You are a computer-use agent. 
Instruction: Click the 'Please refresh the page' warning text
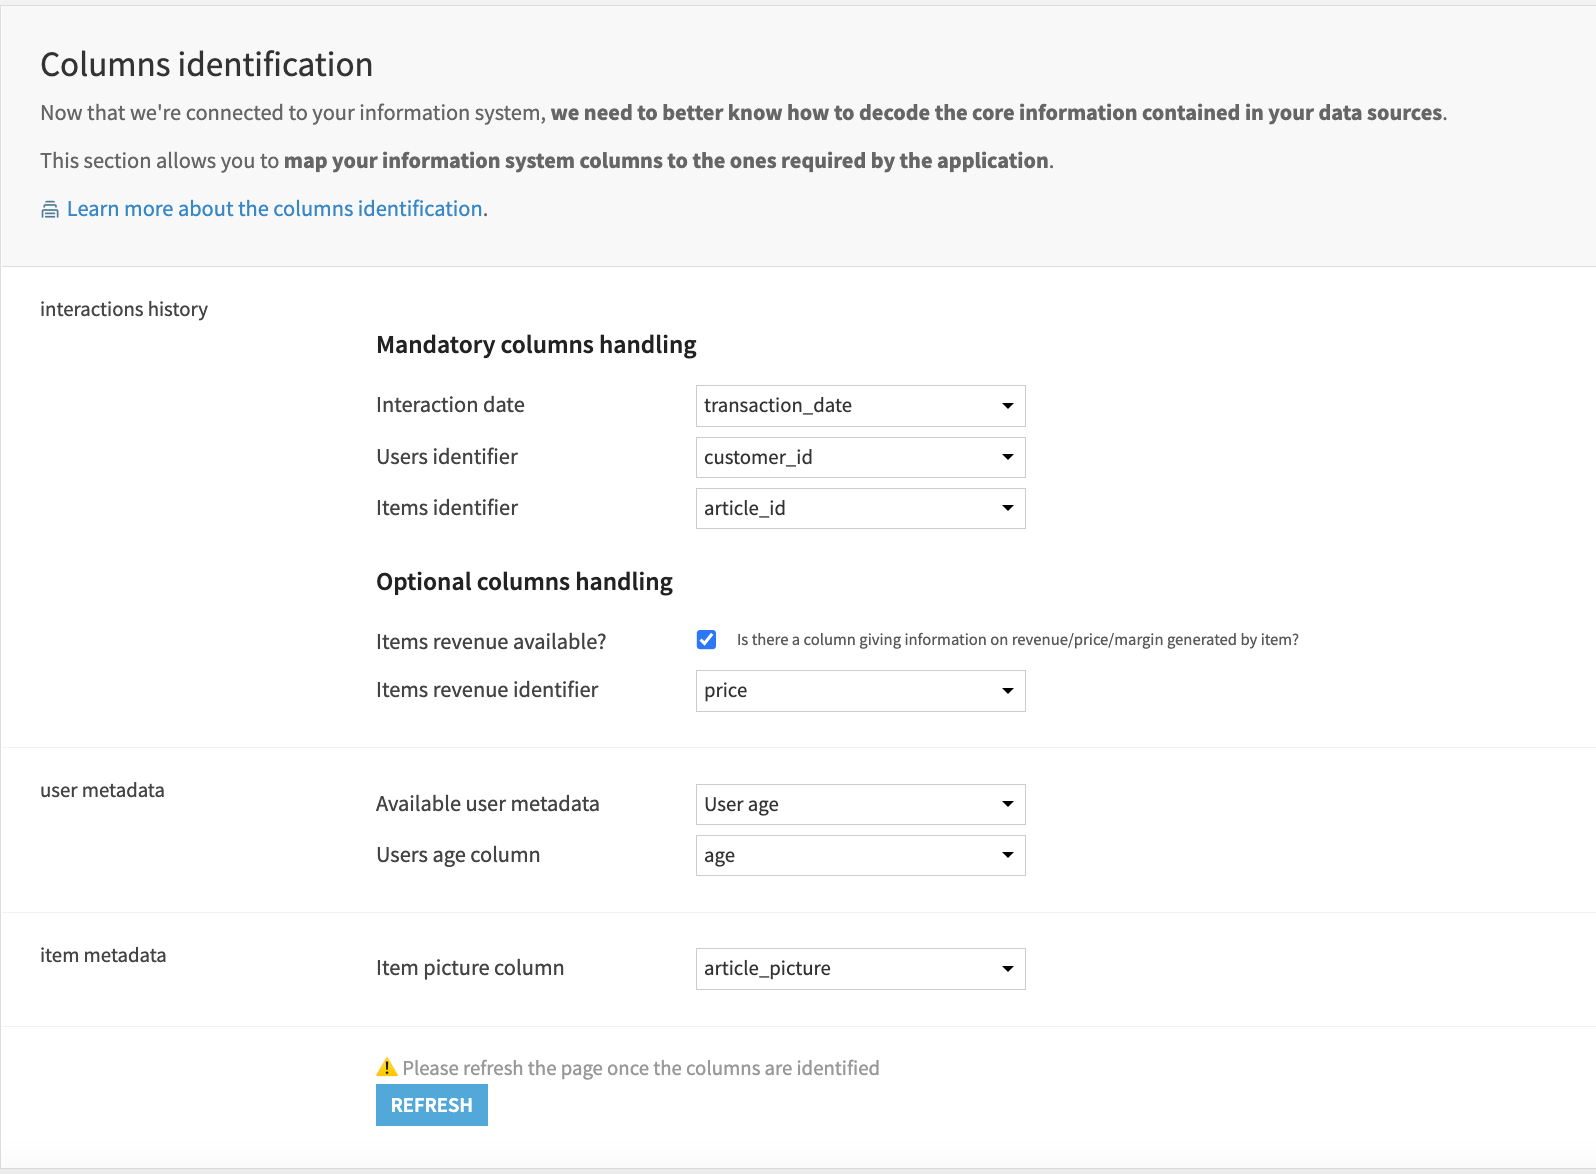pos(640,1068)
